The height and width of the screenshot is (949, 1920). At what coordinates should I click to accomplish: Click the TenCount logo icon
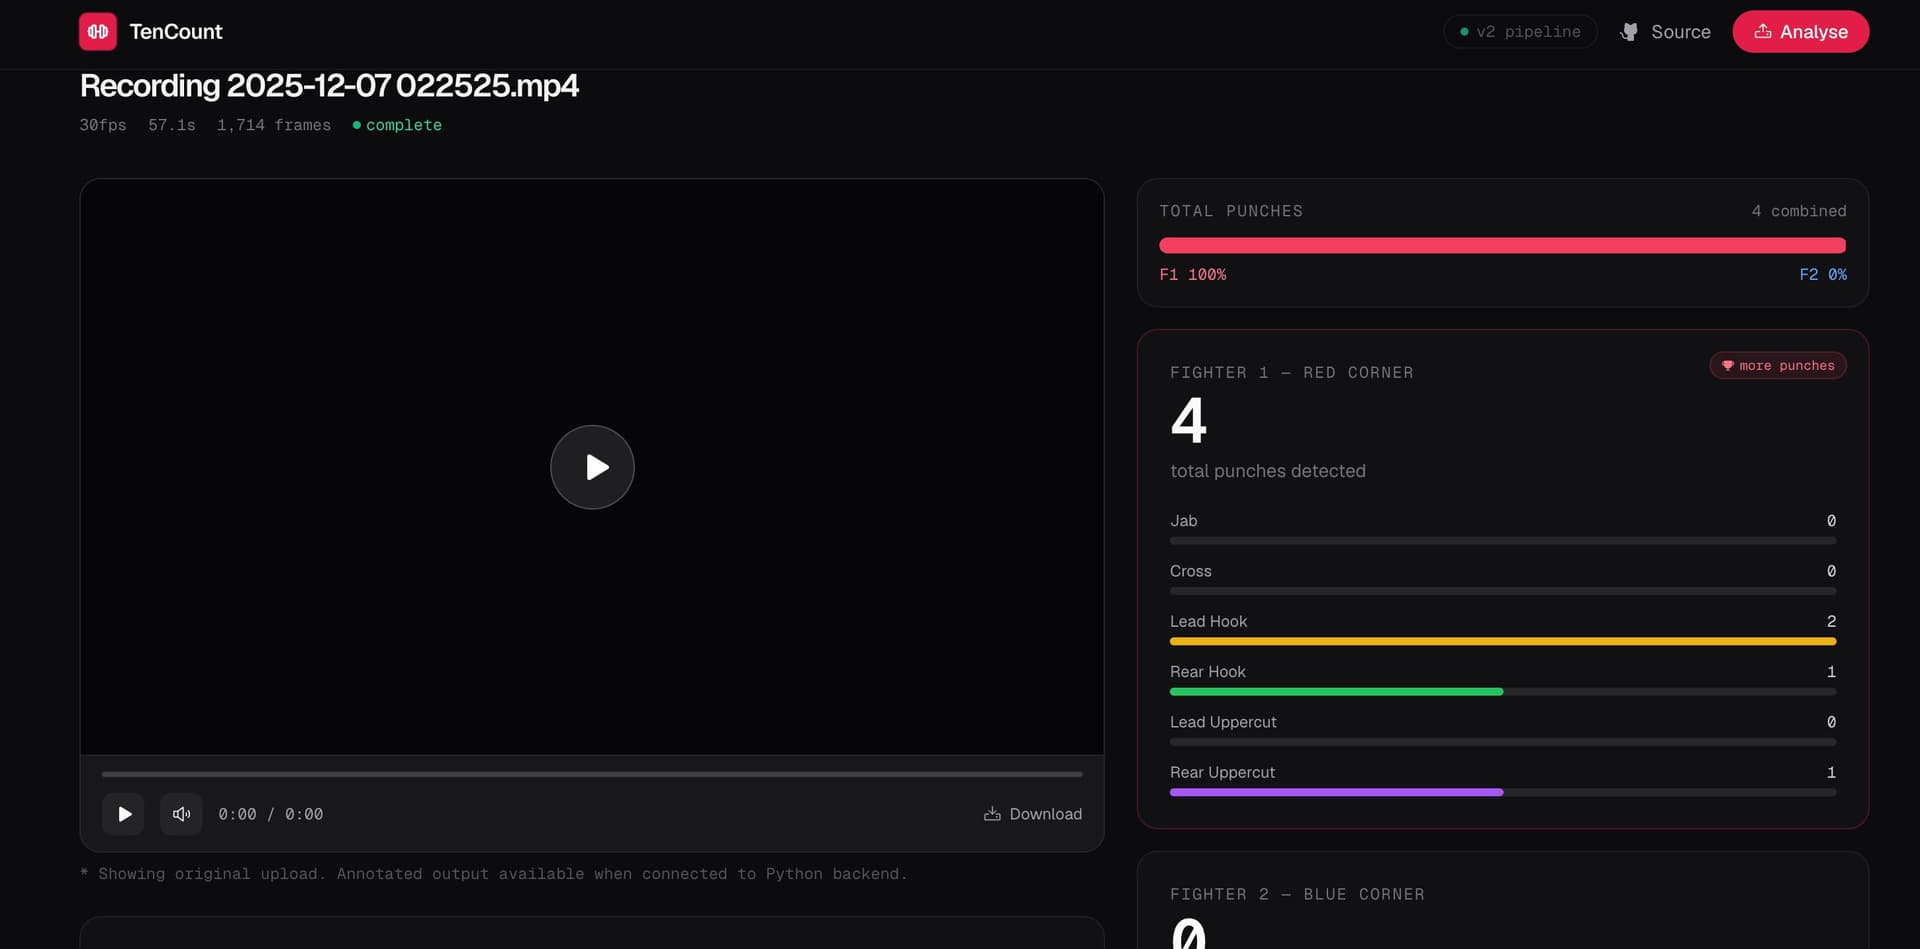tap(97, 32)
